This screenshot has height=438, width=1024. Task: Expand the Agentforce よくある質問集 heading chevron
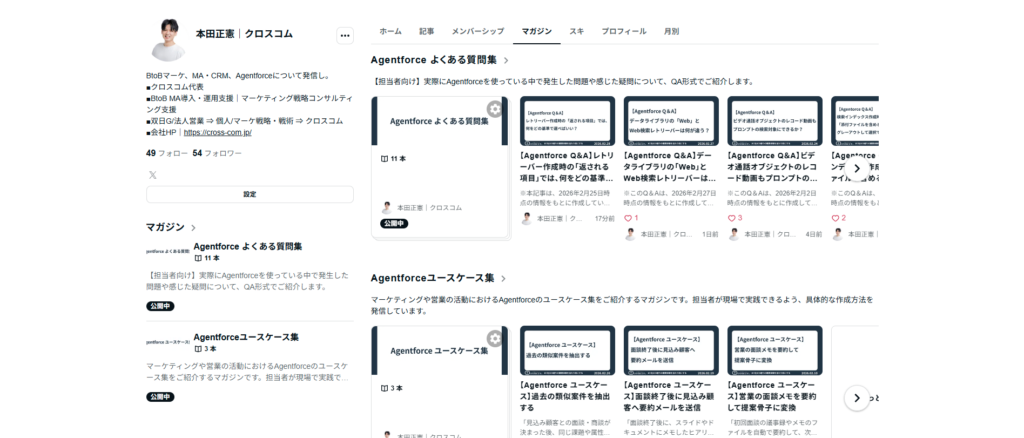506,61
